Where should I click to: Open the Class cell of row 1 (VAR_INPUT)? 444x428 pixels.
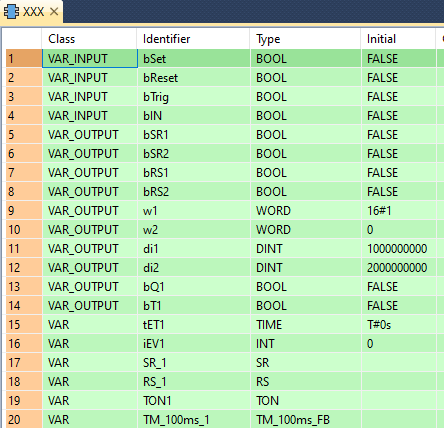click(x=90, y=59)
